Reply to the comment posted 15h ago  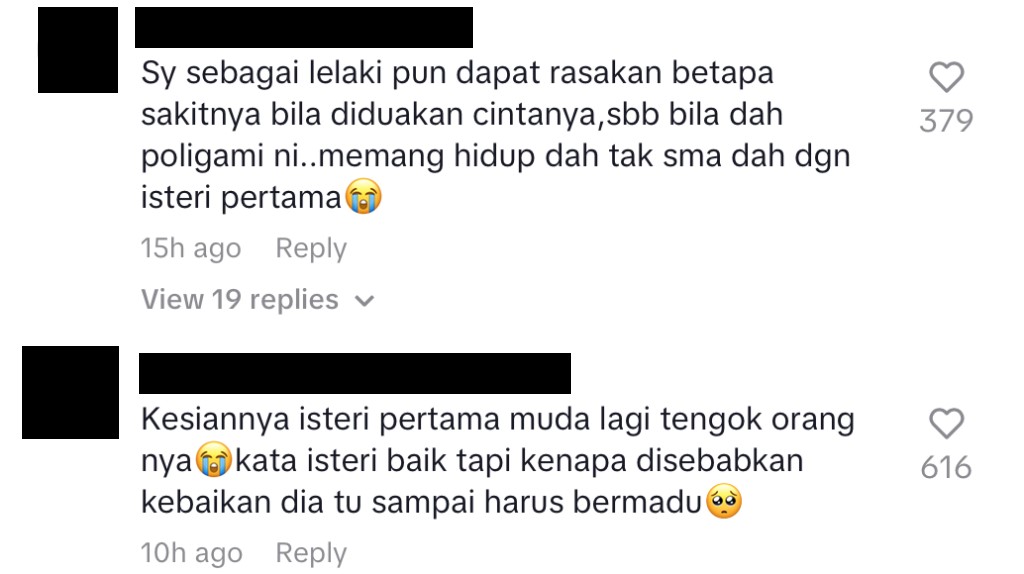pos(311,249)
